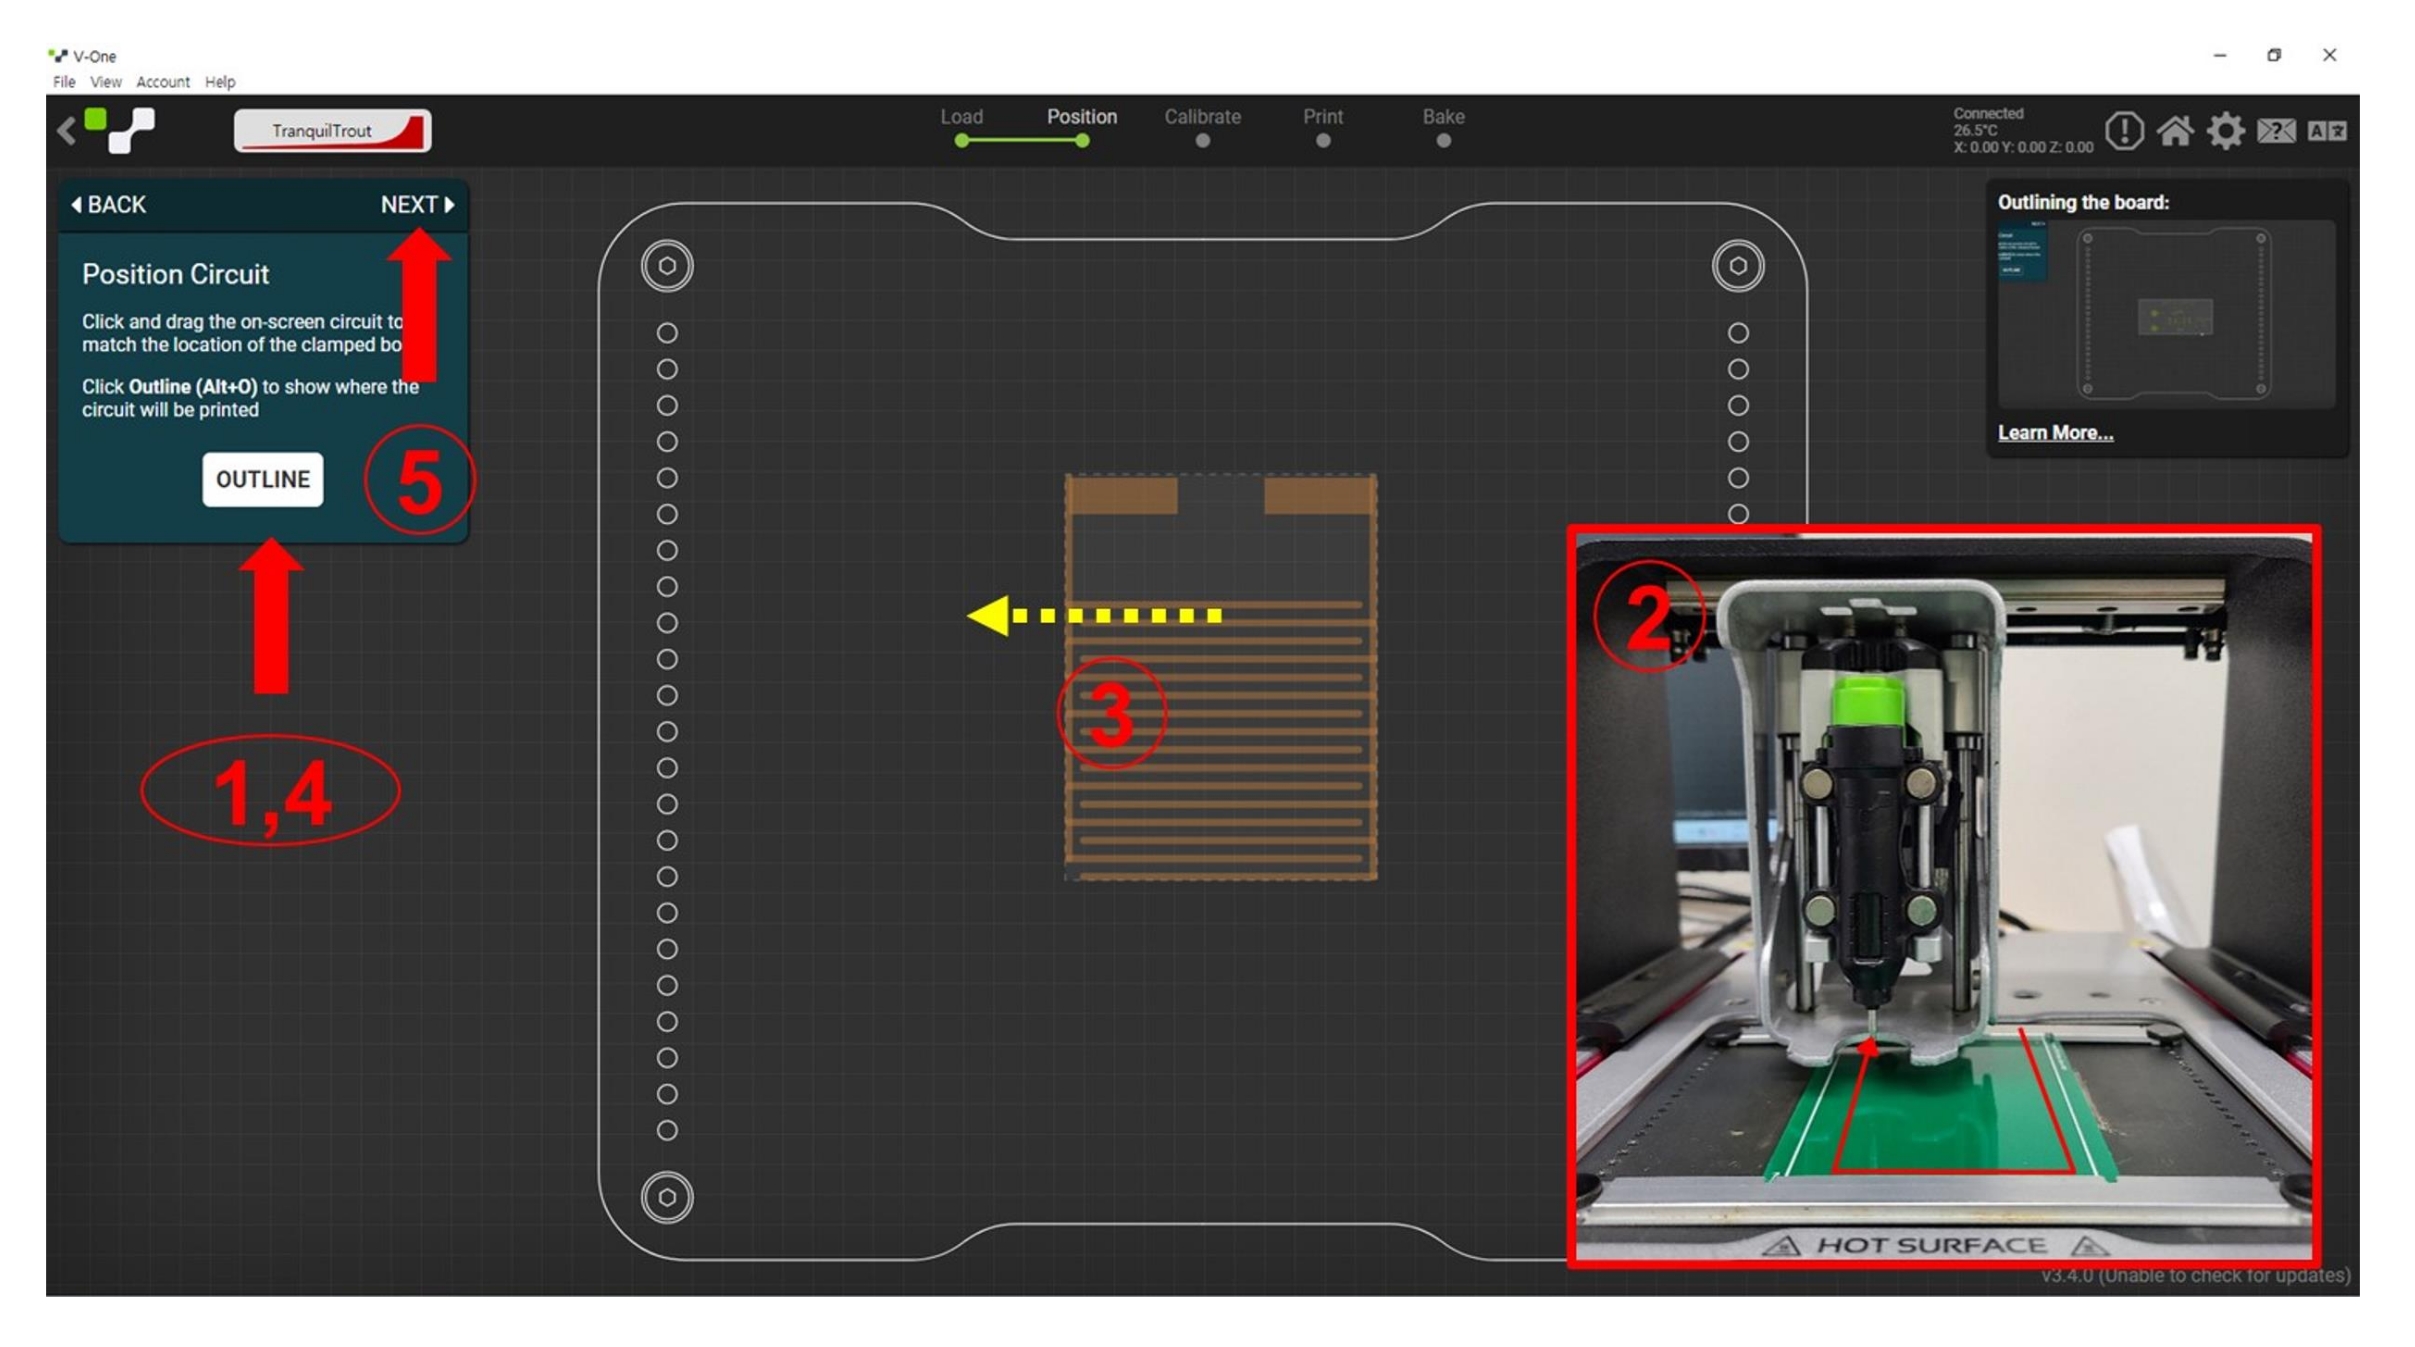This screenshot has height=1347, width=2415.
Task: Open the Help menu
Action: tap(220, 82)
